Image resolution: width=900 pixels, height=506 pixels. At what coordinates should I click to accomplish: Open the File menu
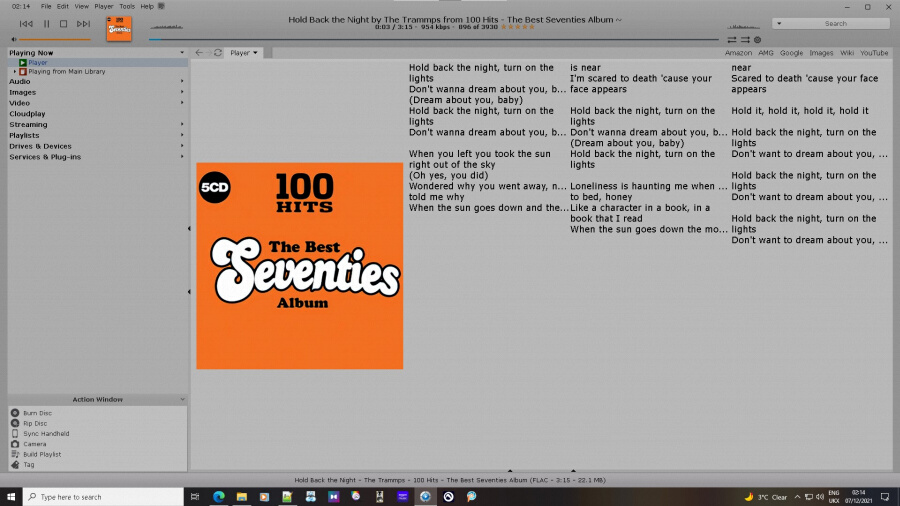point(46,6)
